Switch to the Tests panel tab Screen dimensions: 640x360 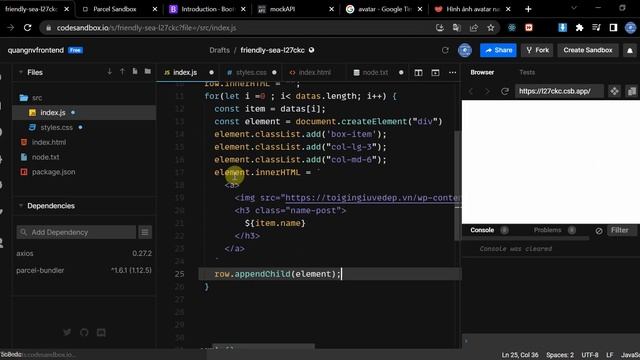click(x=527, y=72)
